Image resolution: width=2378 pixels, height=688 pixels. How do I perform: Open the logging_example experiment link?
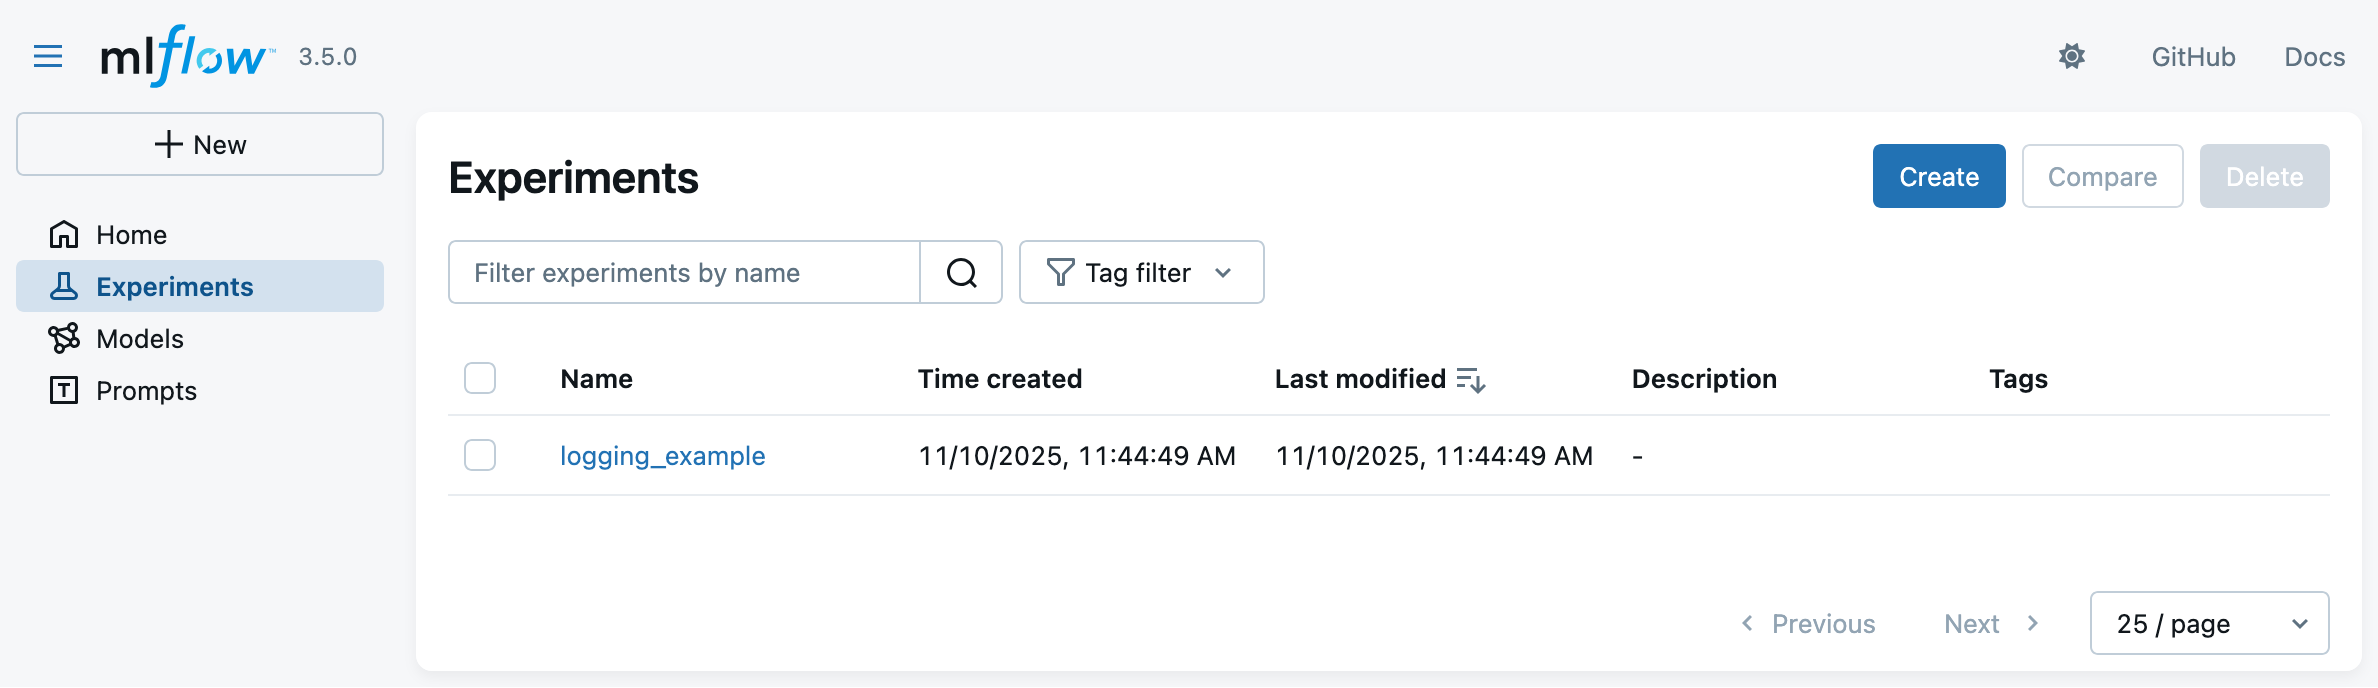click(x=662, y=456)
